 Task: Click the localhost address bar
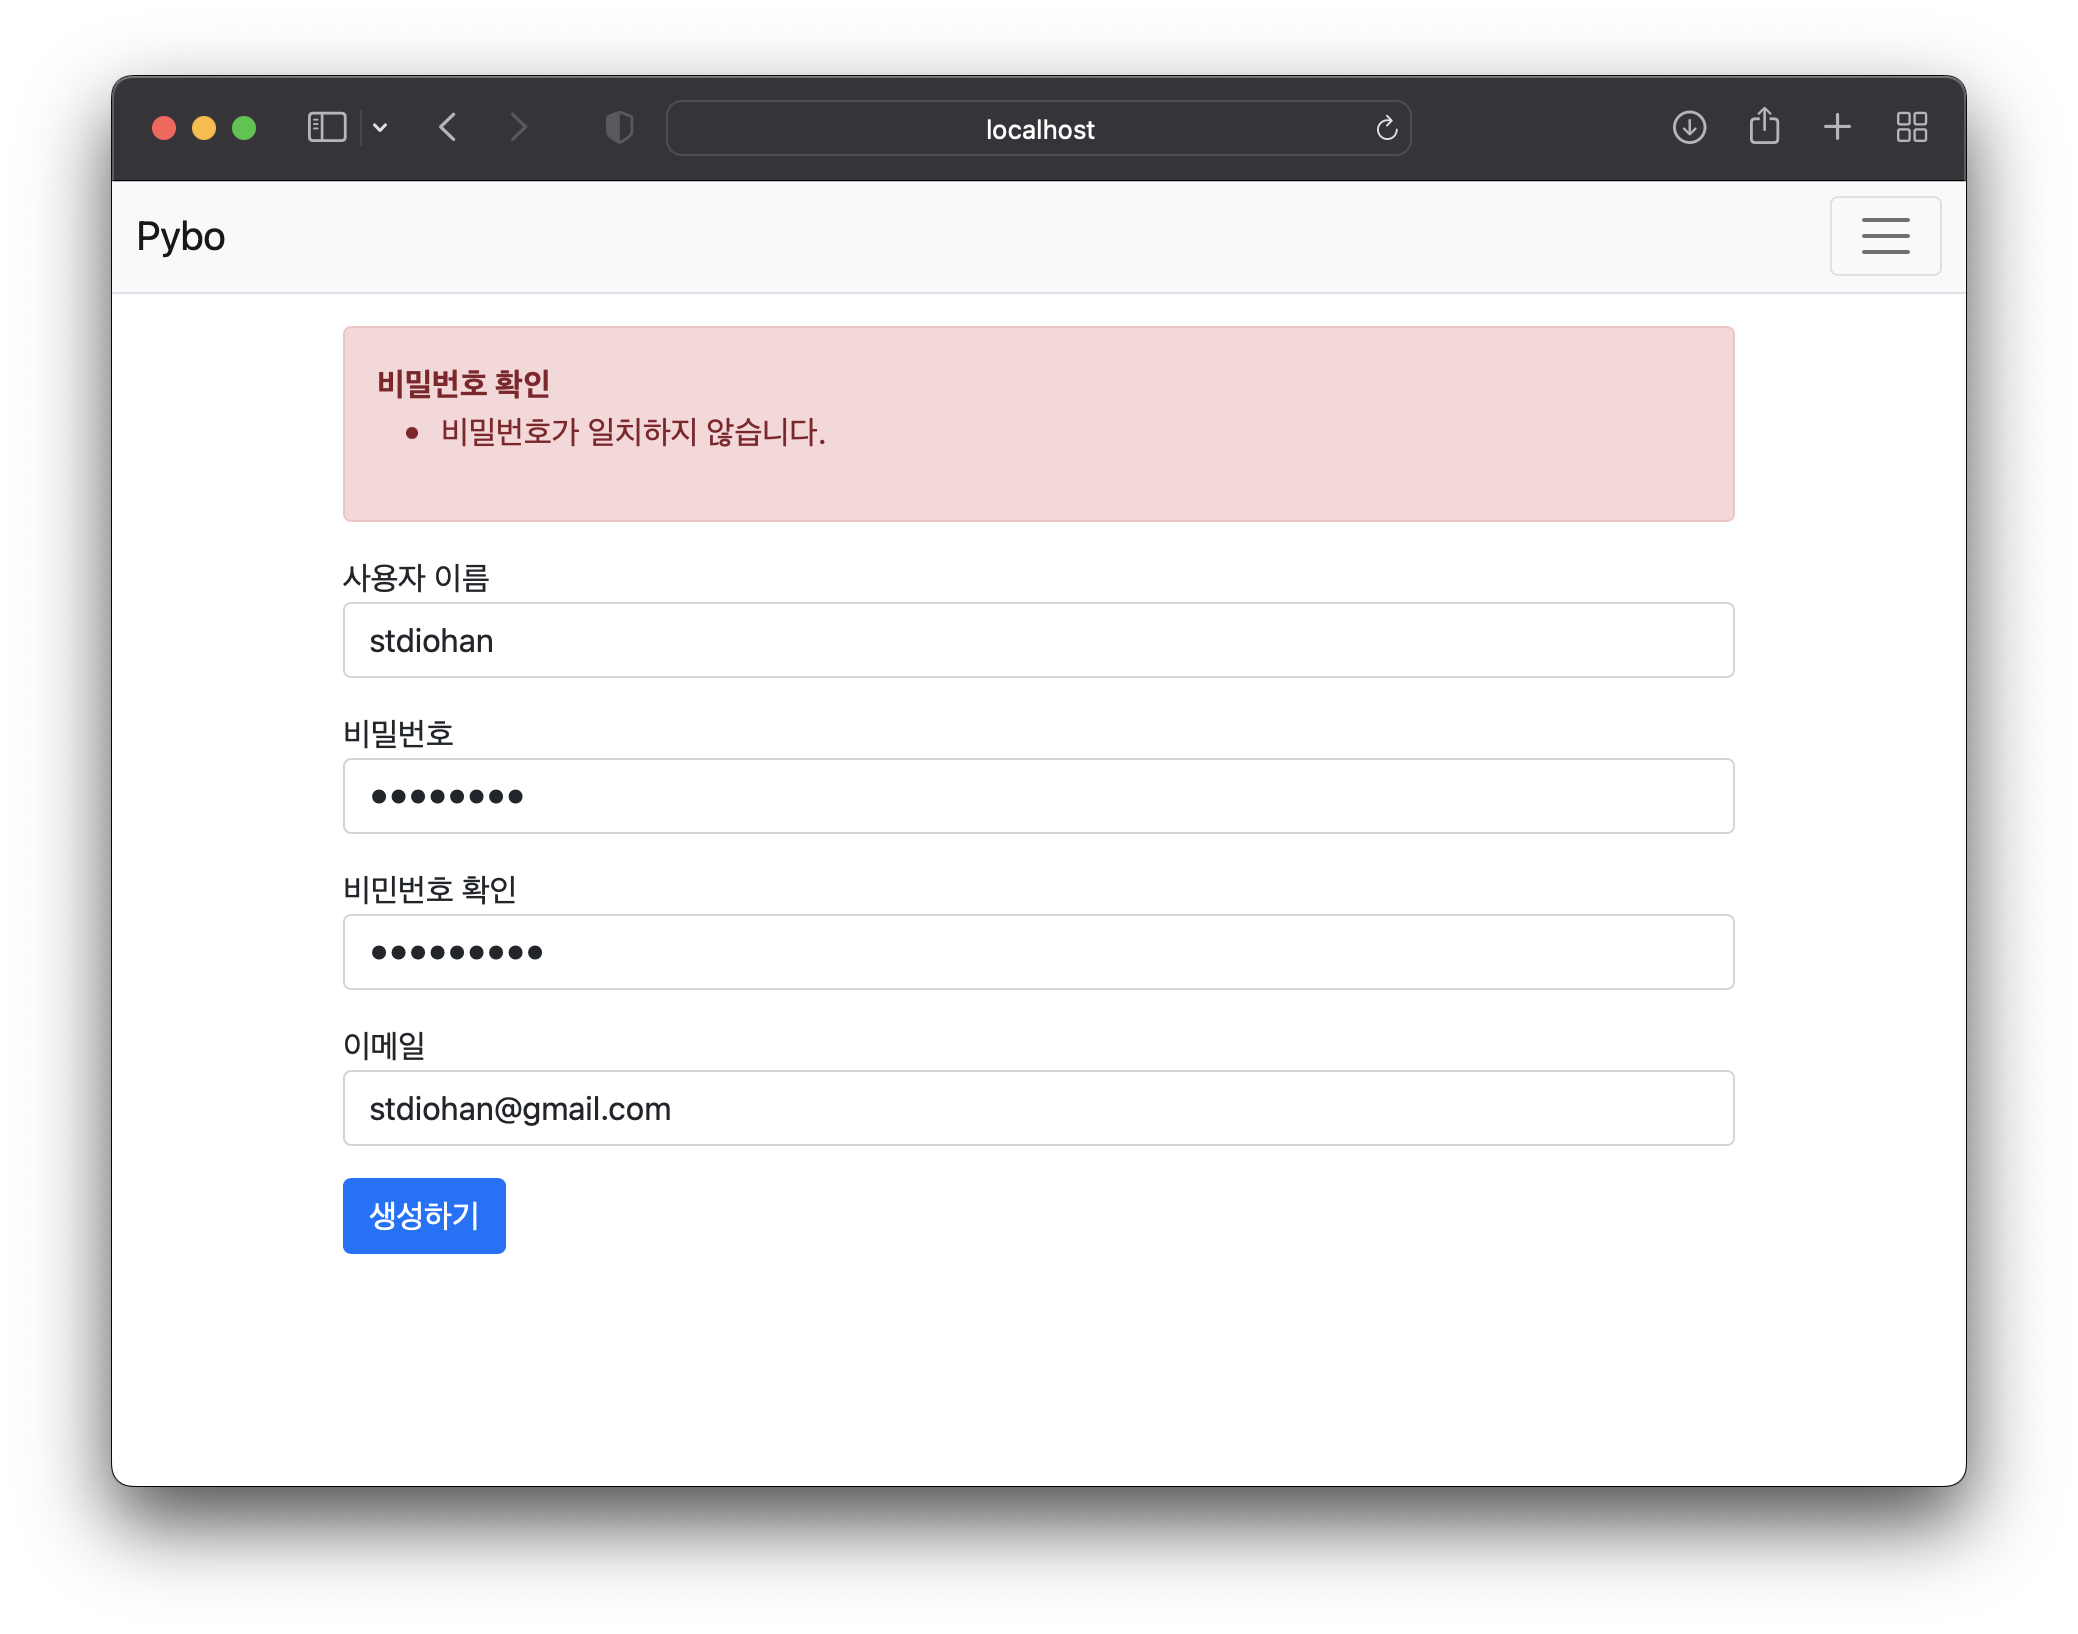click(1038, 129)
